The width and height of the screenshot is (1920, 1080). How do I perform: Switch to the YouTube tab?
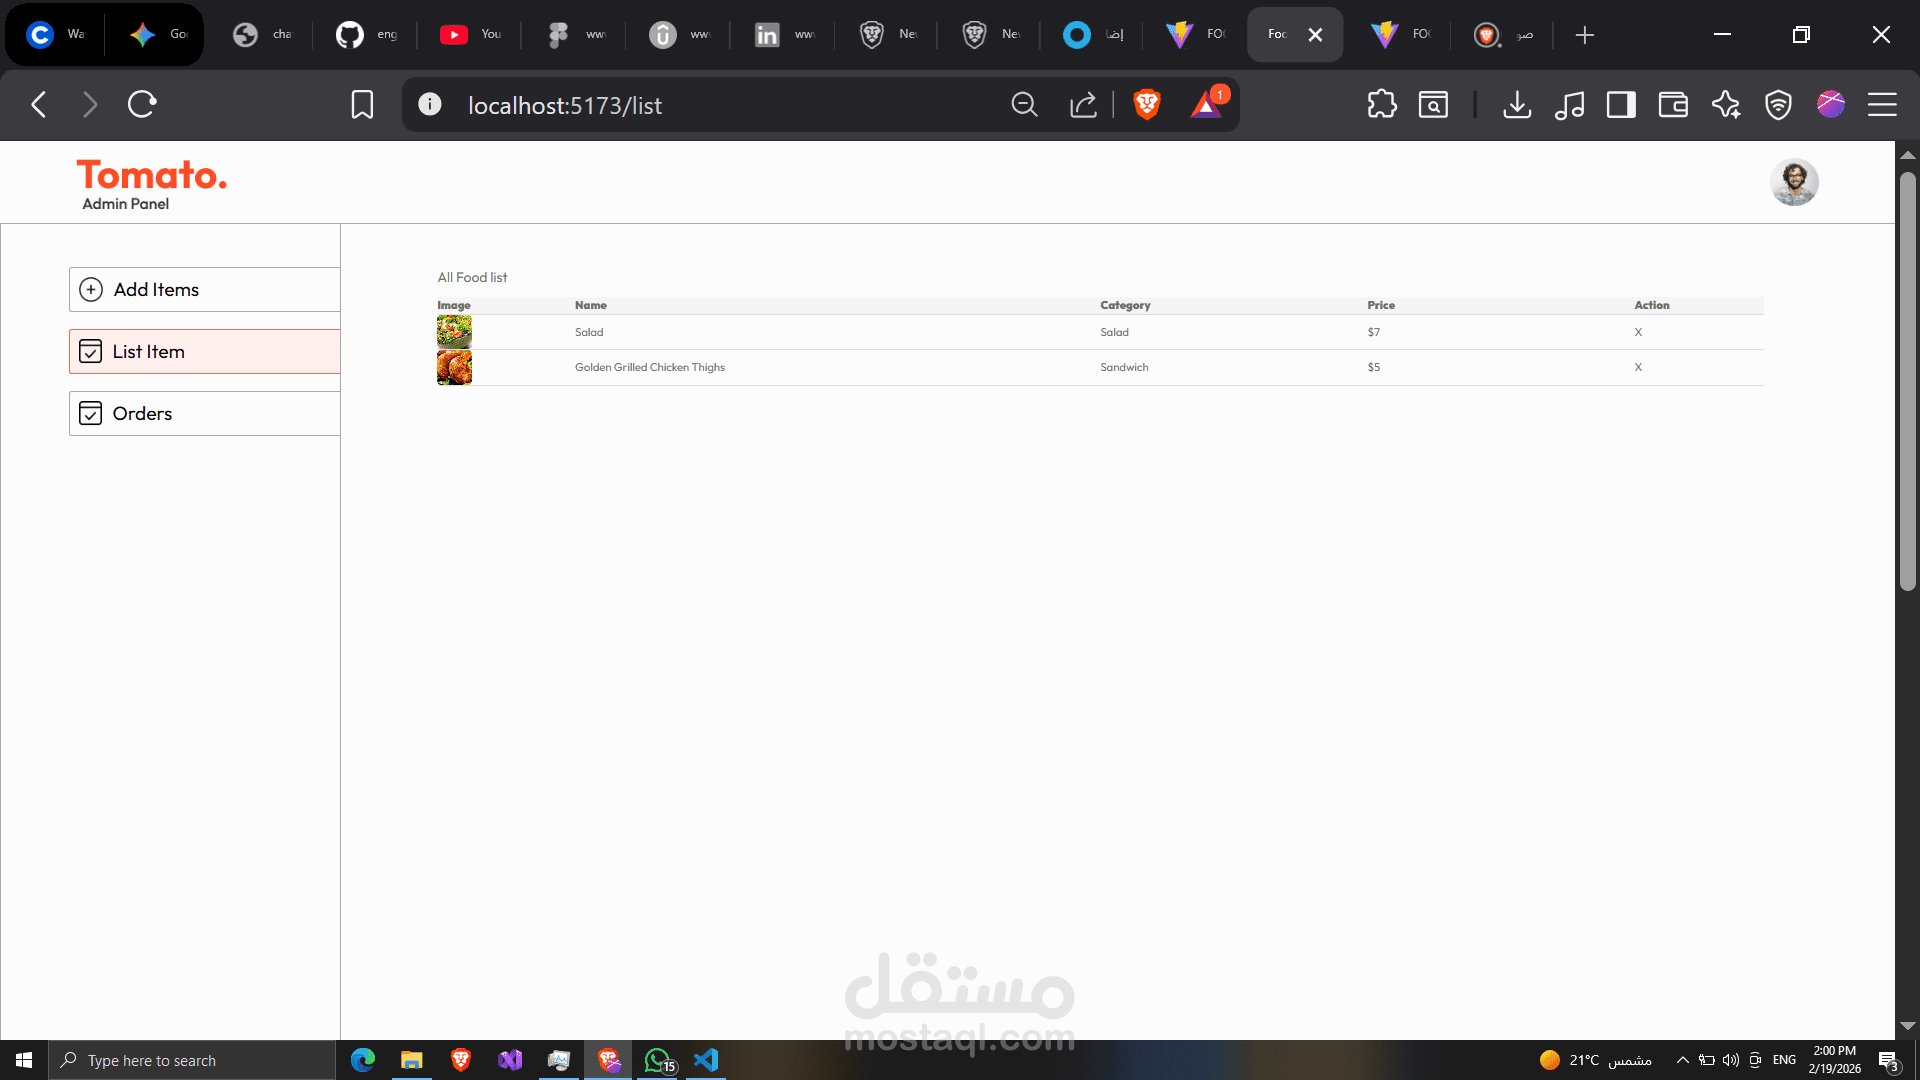[x=470, y=35]
